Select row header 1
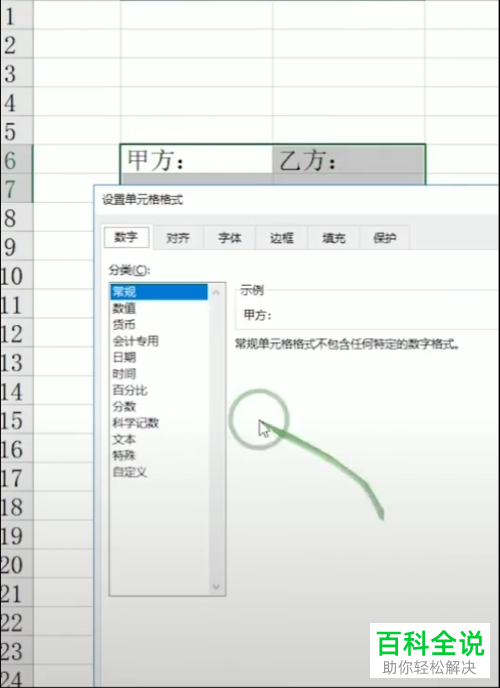Image resolution: width=500 pixels, height=688 pixels. click(x=16, y=16)
